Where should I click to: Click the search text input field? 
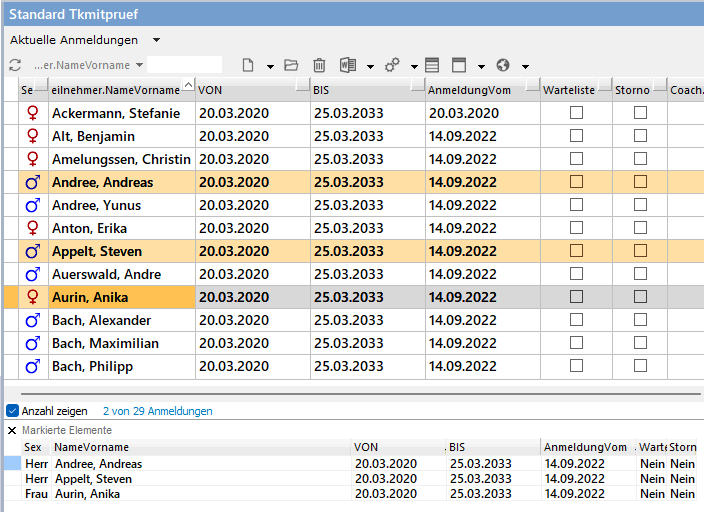[x=185, y=65]
